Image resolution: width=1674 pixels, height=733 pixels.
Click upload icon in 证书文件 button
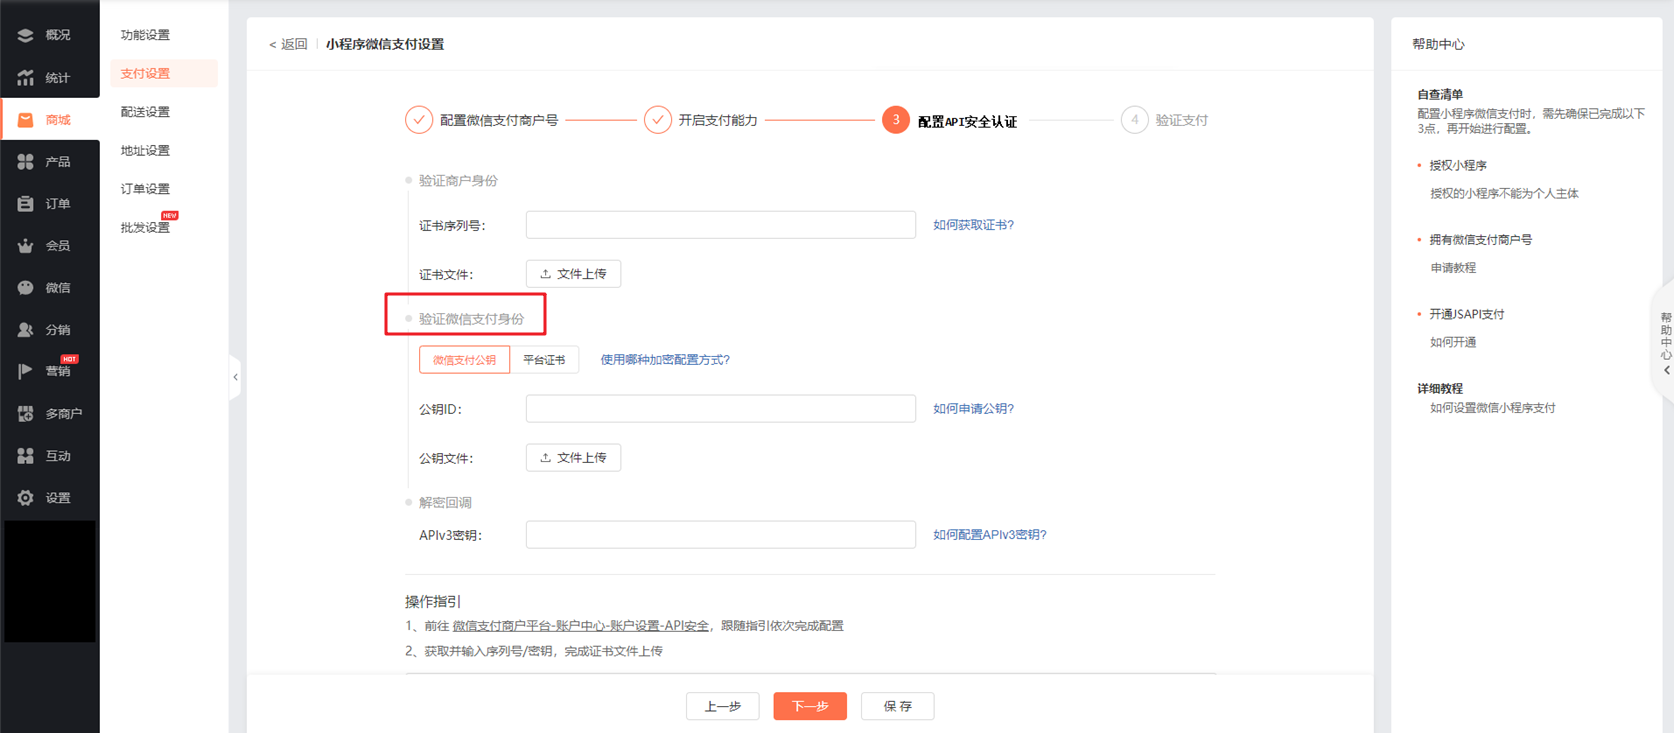click(545, 274)
